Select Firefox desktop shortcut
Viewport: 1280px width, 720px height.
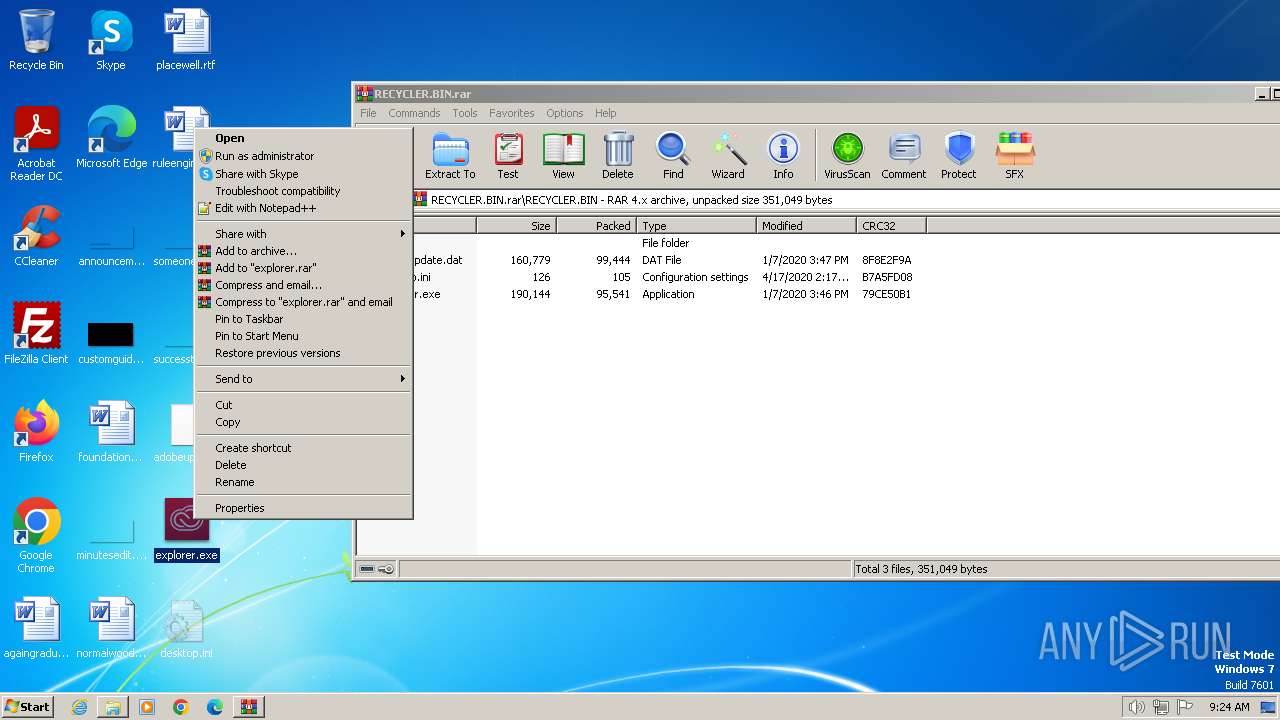pyautogui.click(x=36, y=432)
